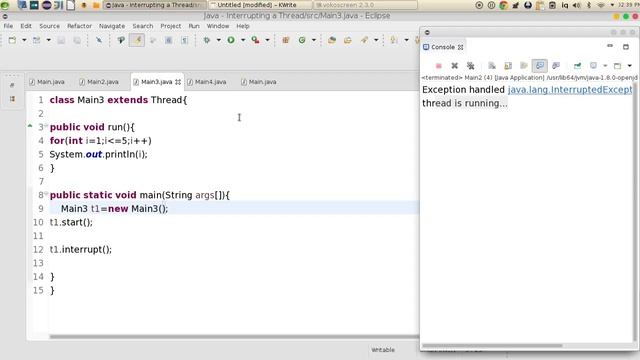Toggle Scroll Lock in Console toolbar
This screenshot has width=640, height=360.
[x=508, y=66]
